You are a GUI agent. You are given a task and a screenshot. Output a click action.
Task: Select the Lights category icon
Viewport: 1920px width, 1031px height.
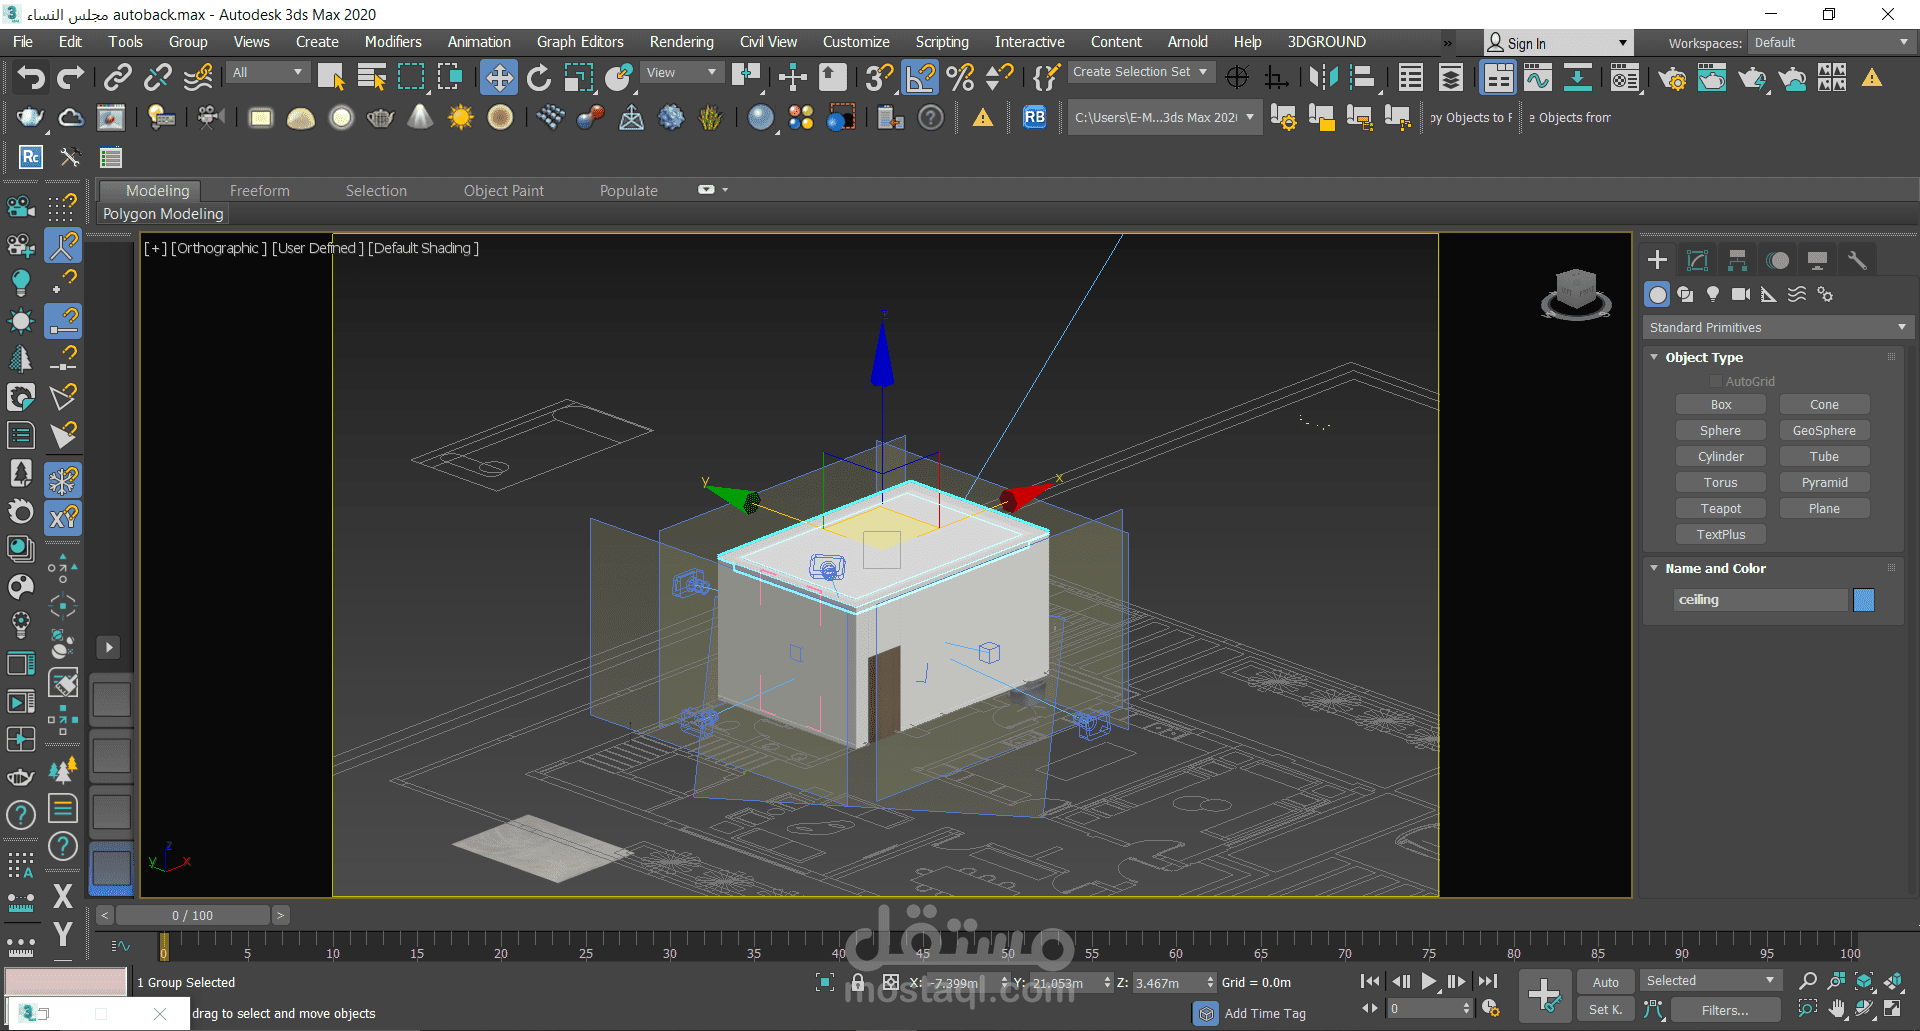1713,294
